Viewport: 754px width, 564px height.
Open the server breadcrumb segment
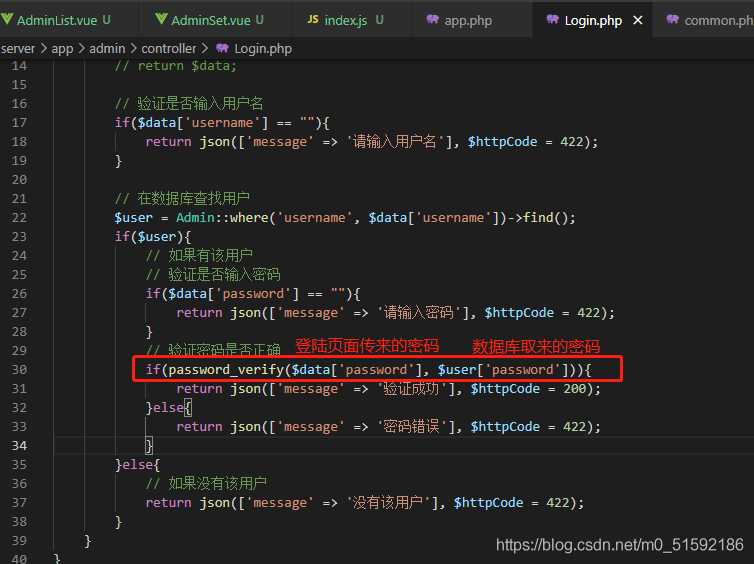tap(18, 49)
